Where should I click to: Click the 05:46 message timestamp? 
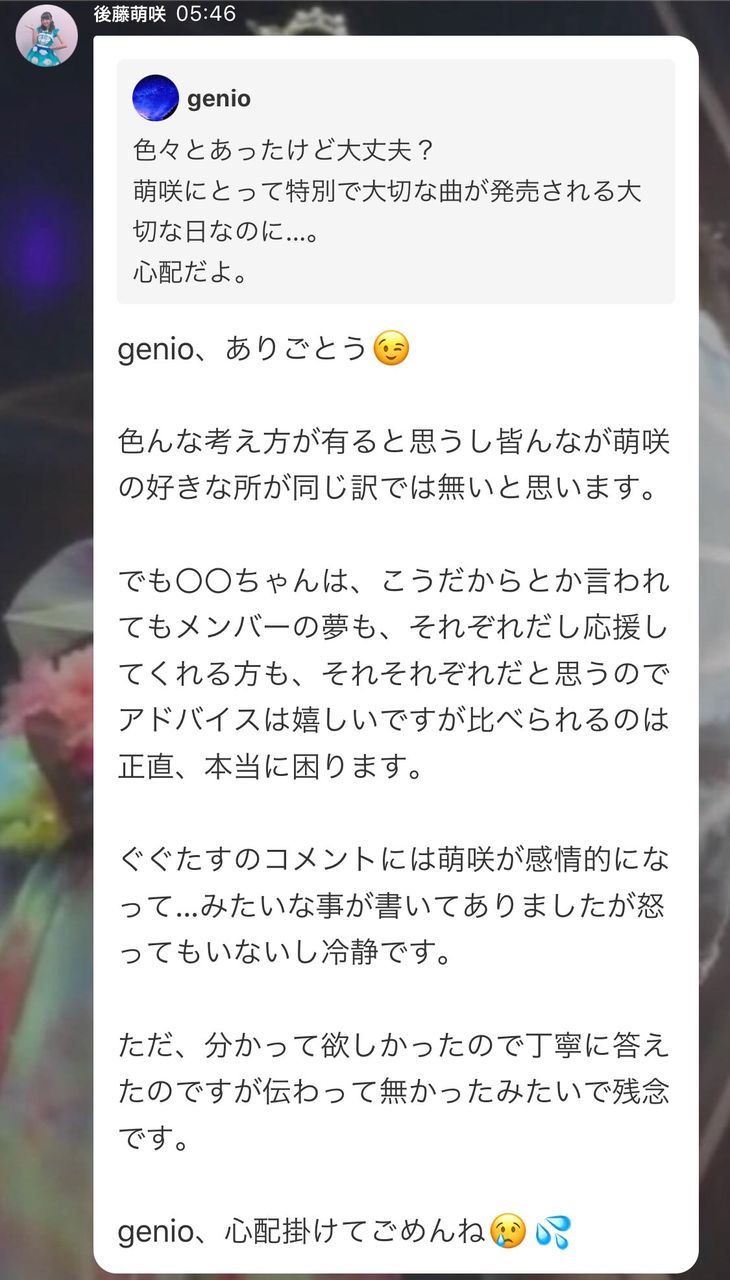click(x=205, y=14)
